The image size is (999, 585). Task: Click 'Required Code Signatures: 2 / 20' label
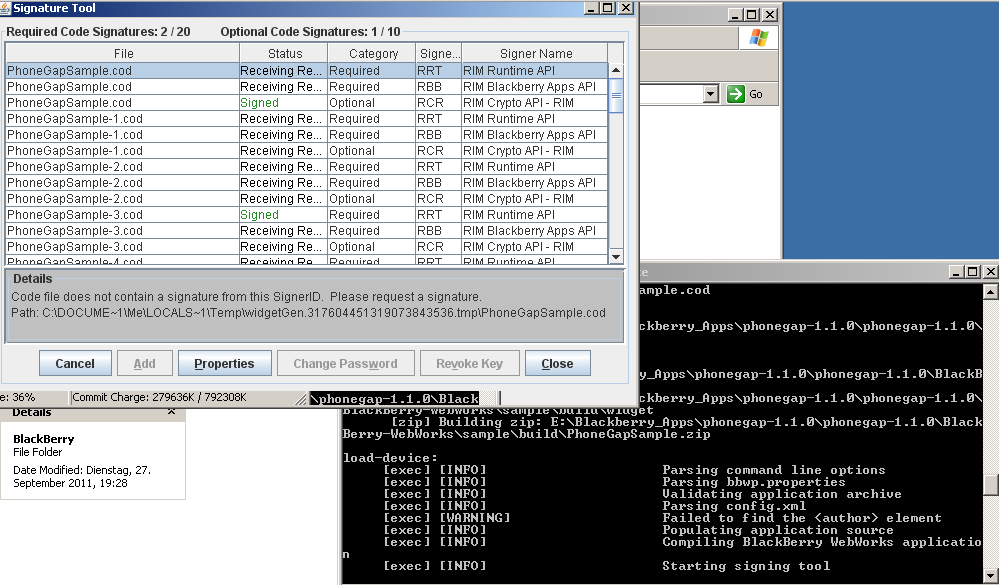(98, 32)
